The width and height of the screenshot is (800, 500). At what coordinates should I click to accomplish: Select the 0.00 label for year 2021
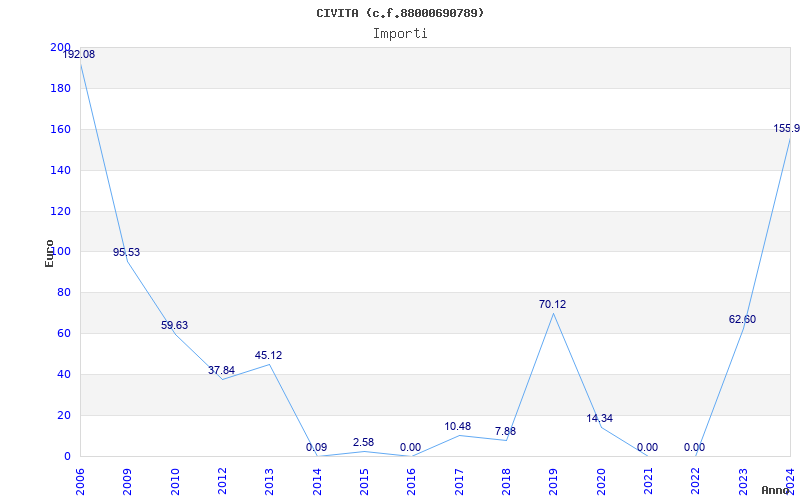(647, 447)
